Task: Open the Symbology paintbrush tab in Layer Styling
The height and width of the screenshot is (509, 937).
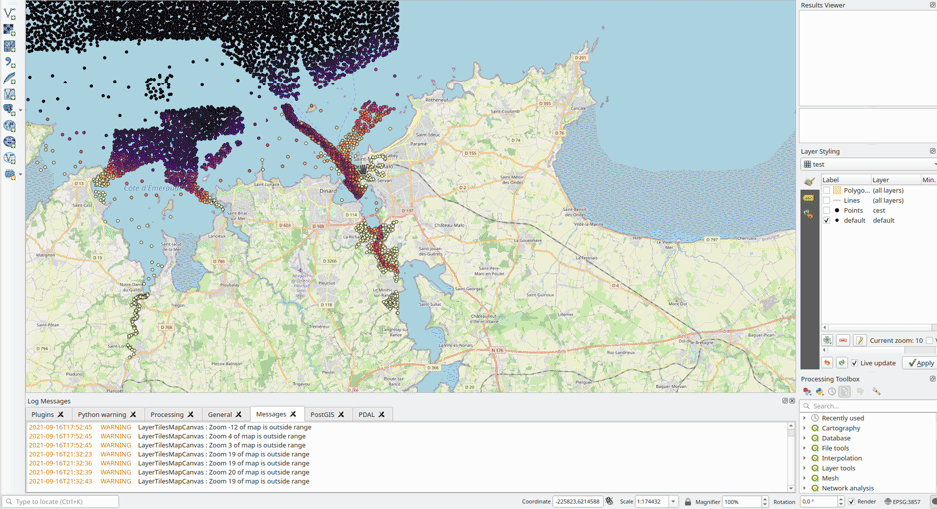Action: (x=809, y=181)
